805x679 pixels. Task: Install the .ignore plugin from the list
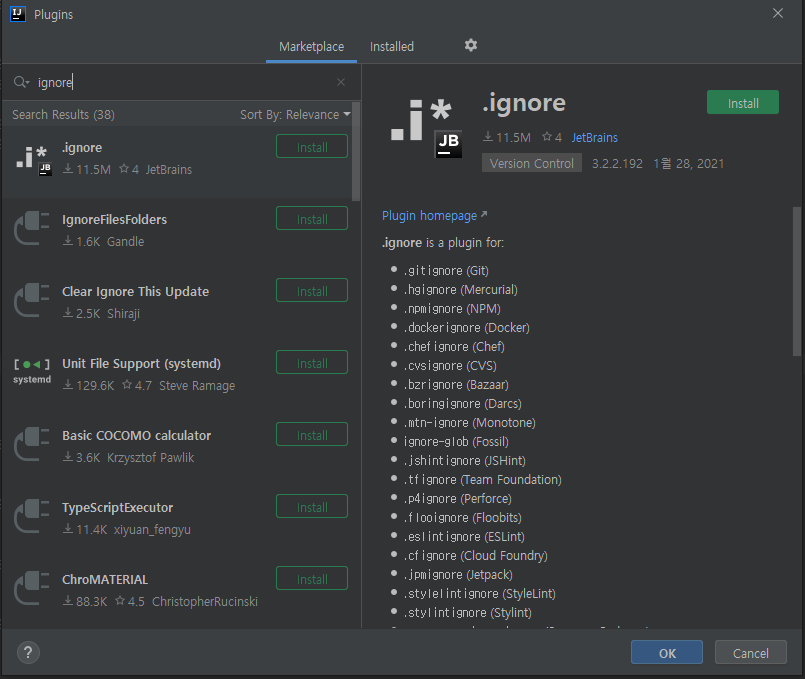pyautogui.click(x=312, y=147)
